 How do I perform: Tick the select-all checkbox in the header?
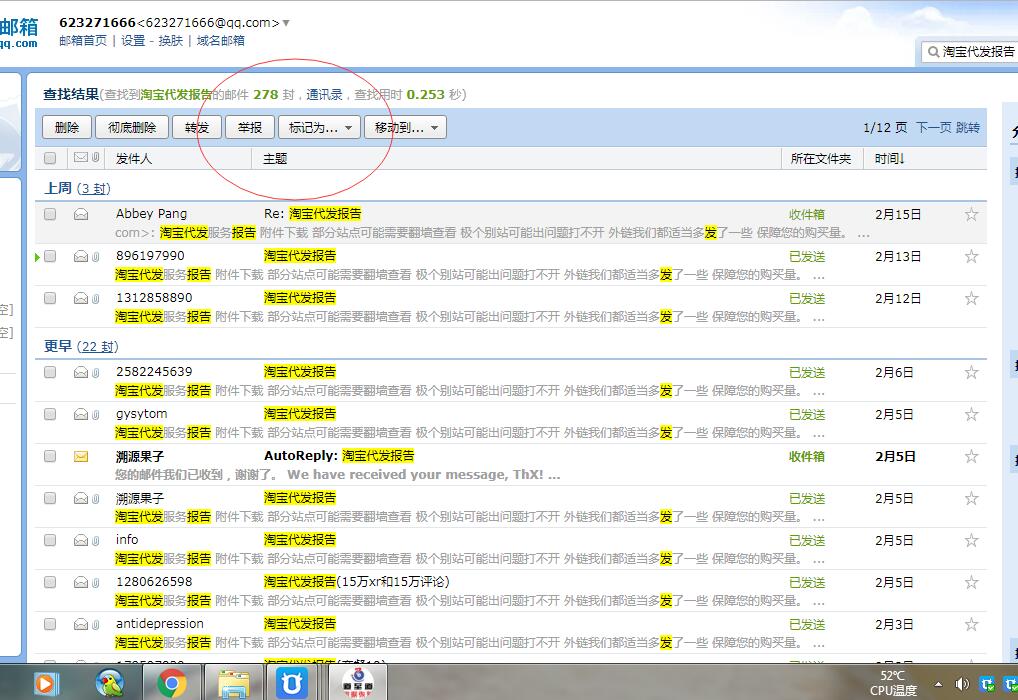click(x=49, y=158)
